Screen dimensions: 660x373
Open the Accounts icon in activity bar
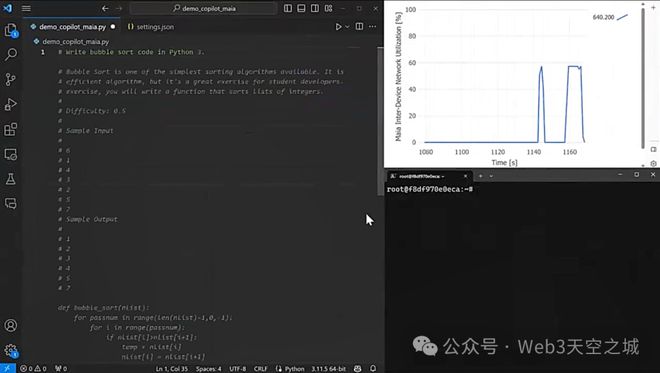pyautogui.click(x=11, y=325)
